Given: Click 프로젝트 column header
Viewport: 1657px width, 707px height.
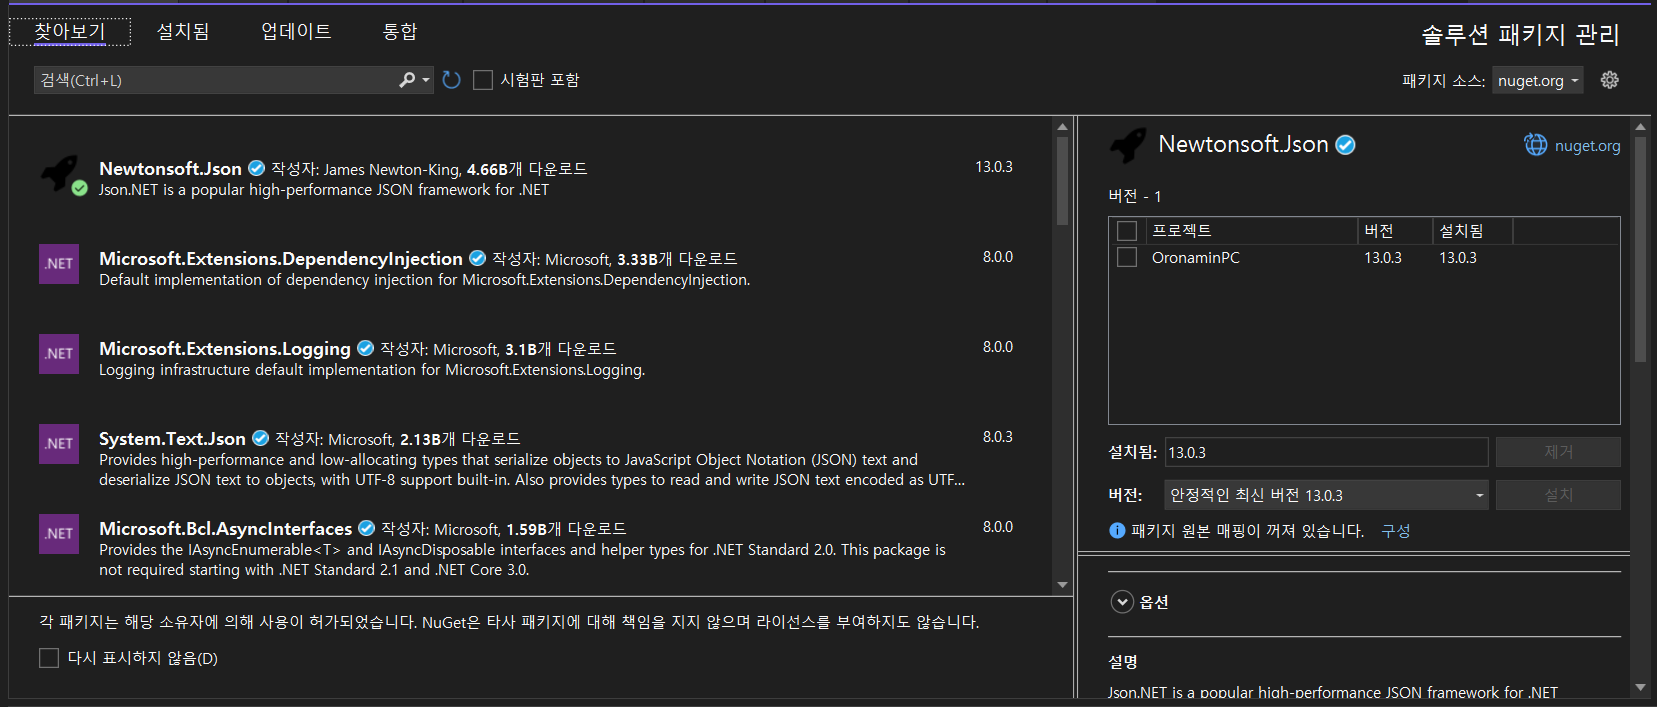Looking at the screenshot, I should click(x=1252, y=231).
